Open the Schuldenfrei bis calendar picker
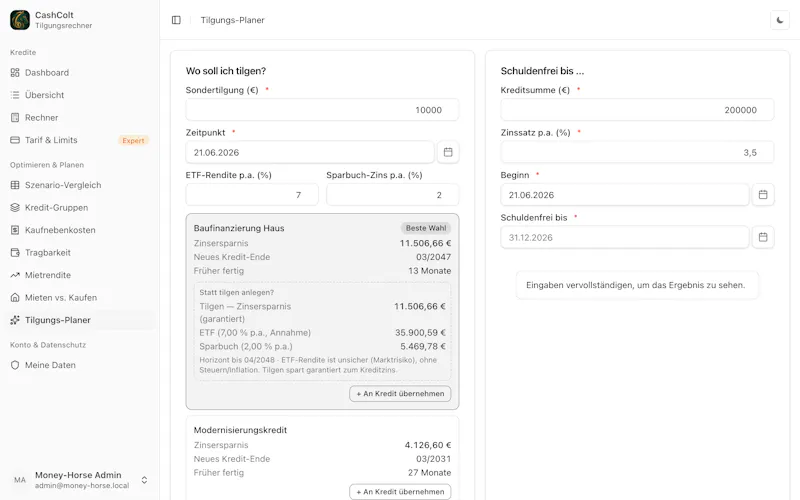 point(763,237)
